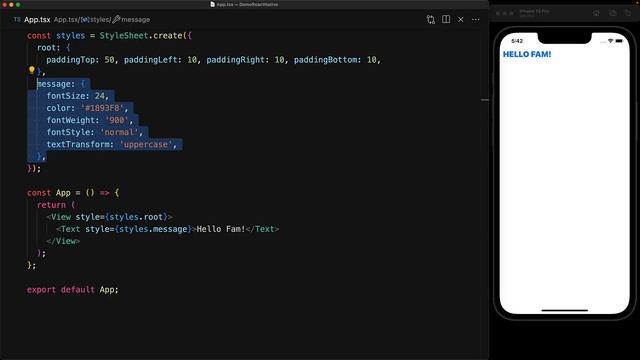The height and width of the screenshot is (360, 640).
Task: Click the 'message:' key in styles
Action: (x=56, y=84)
